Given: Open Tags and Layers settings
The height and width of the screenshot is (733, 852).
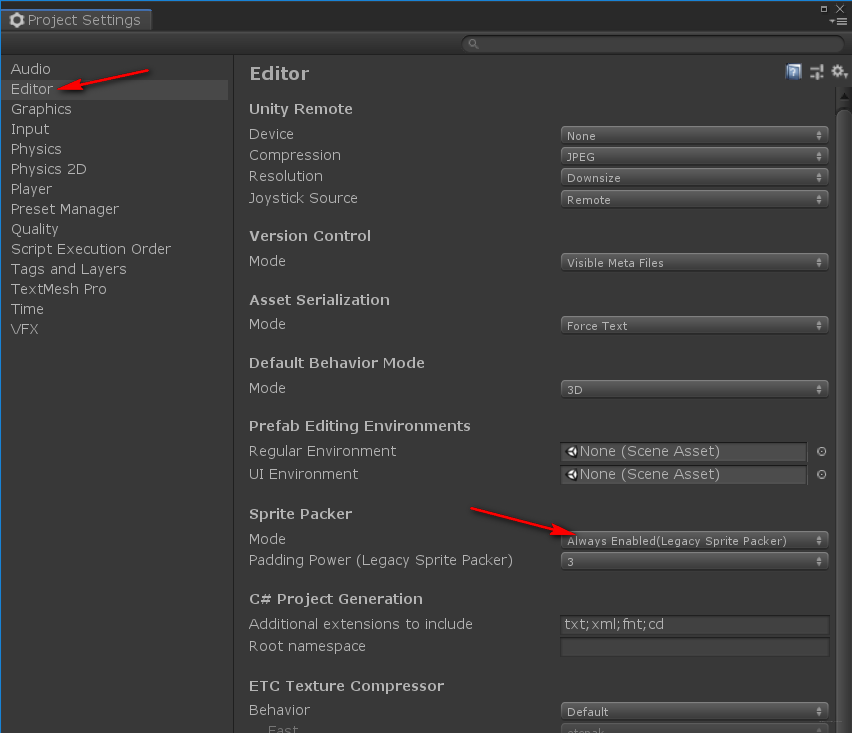Looking at the screenshot, I should click(68, 270).
